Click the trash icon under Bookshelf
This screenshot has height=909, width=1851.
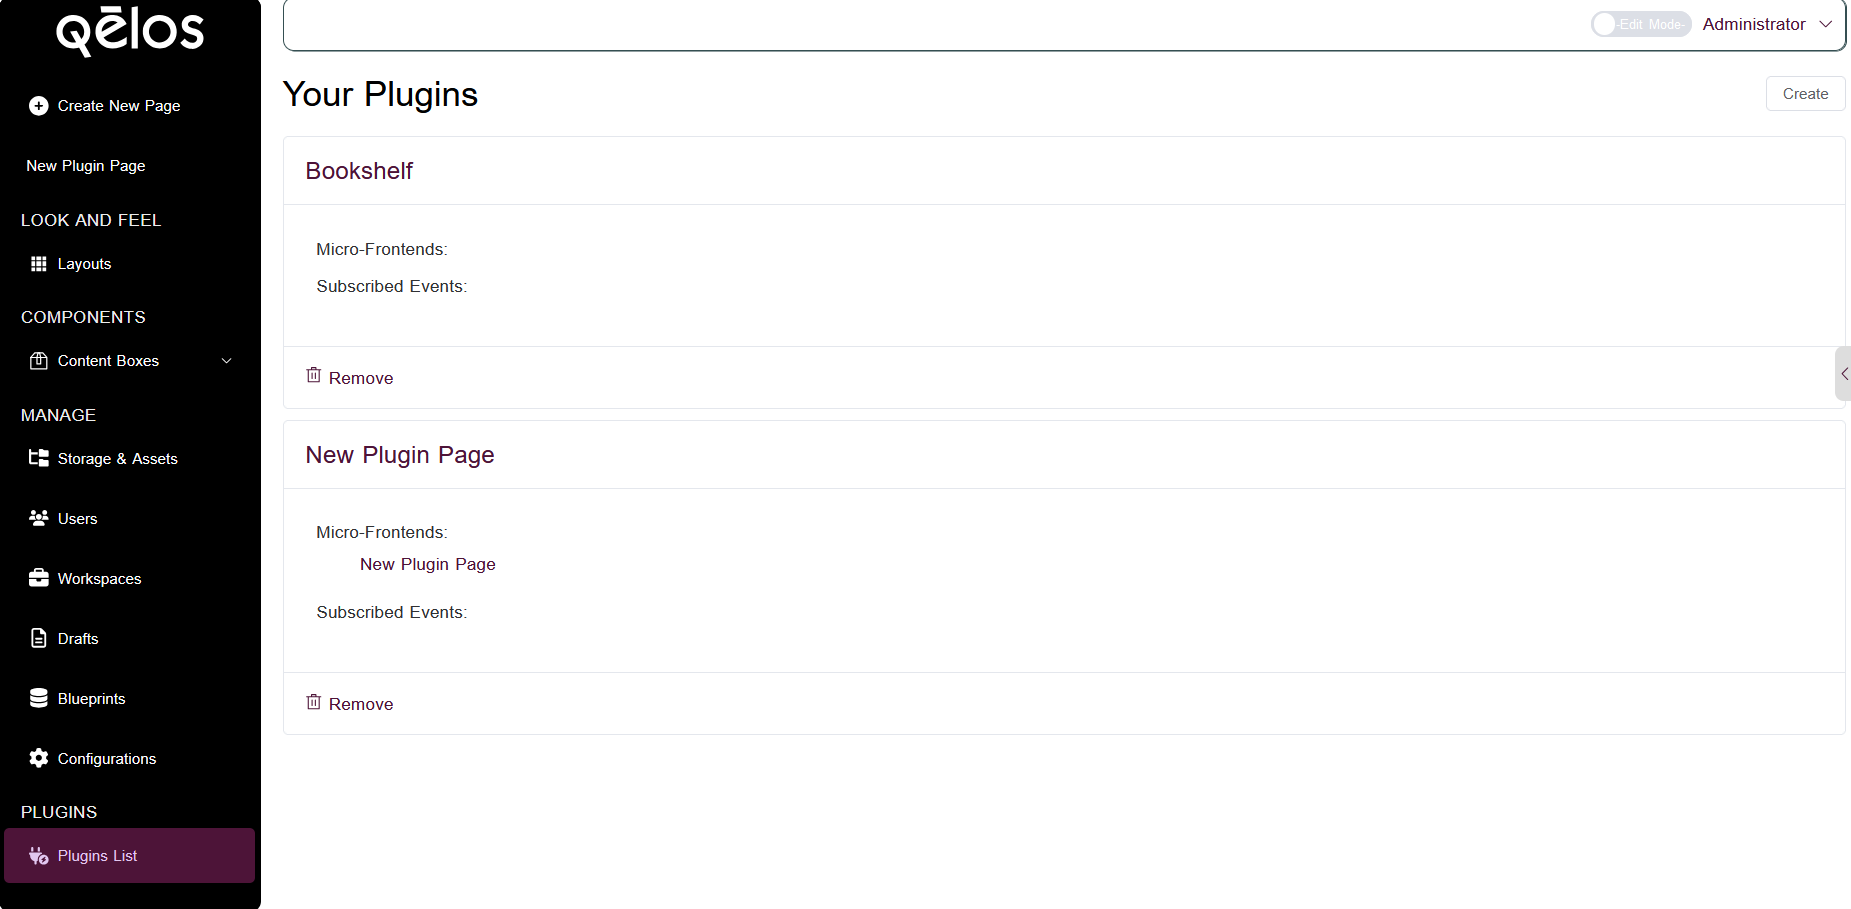click(x=314, y=375)
